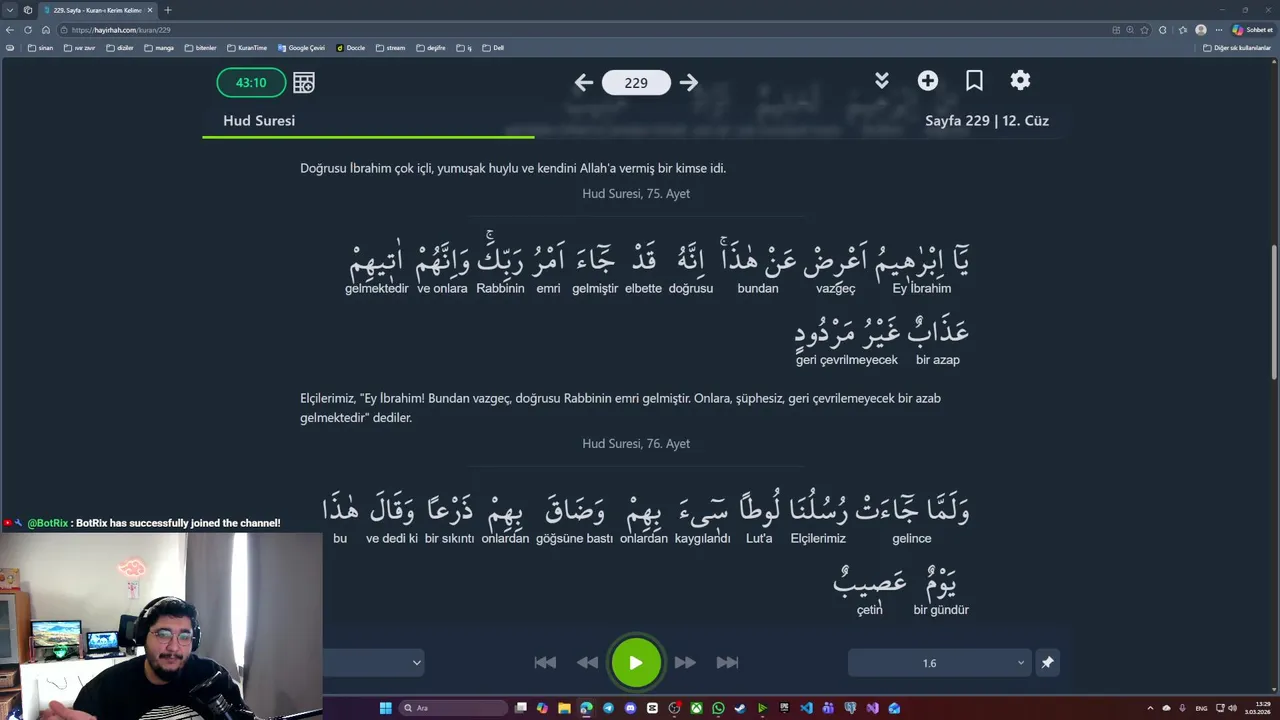Fast-forward the audio playback
Viewport: 1280px width, 720px height.
click(x=685, y=662)
